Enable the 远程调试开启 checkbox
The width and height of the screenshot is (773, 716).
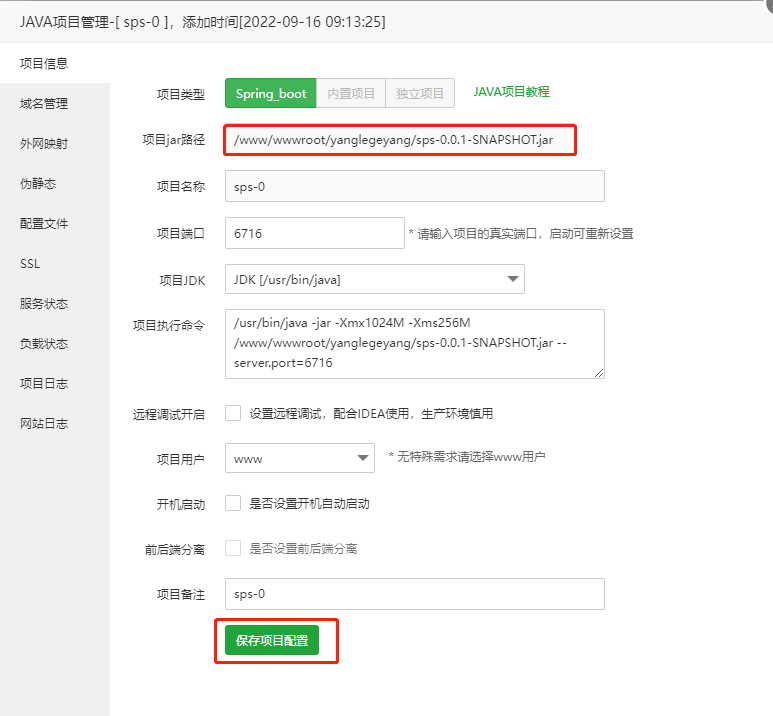pos(233,413)
